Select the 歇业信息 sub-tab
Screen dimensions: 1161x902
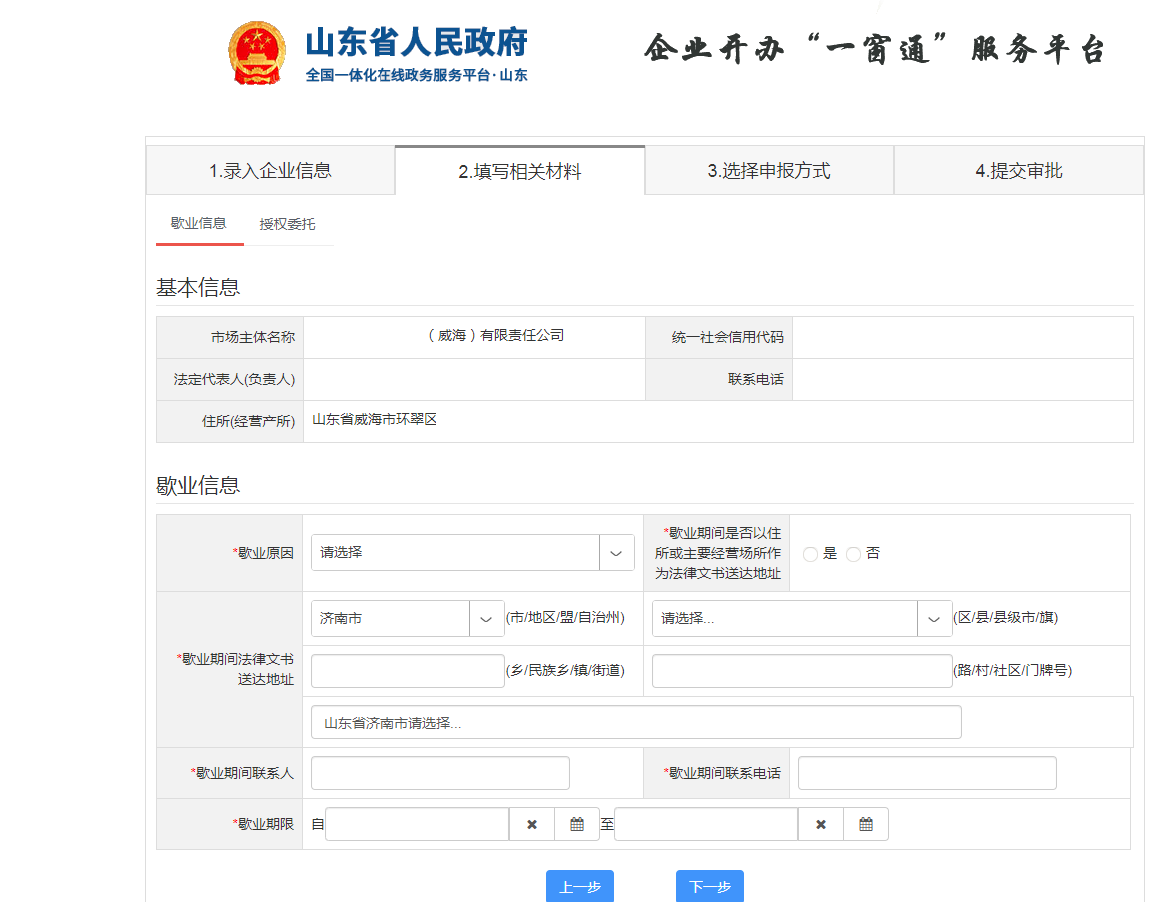click(x=199, y=224)
